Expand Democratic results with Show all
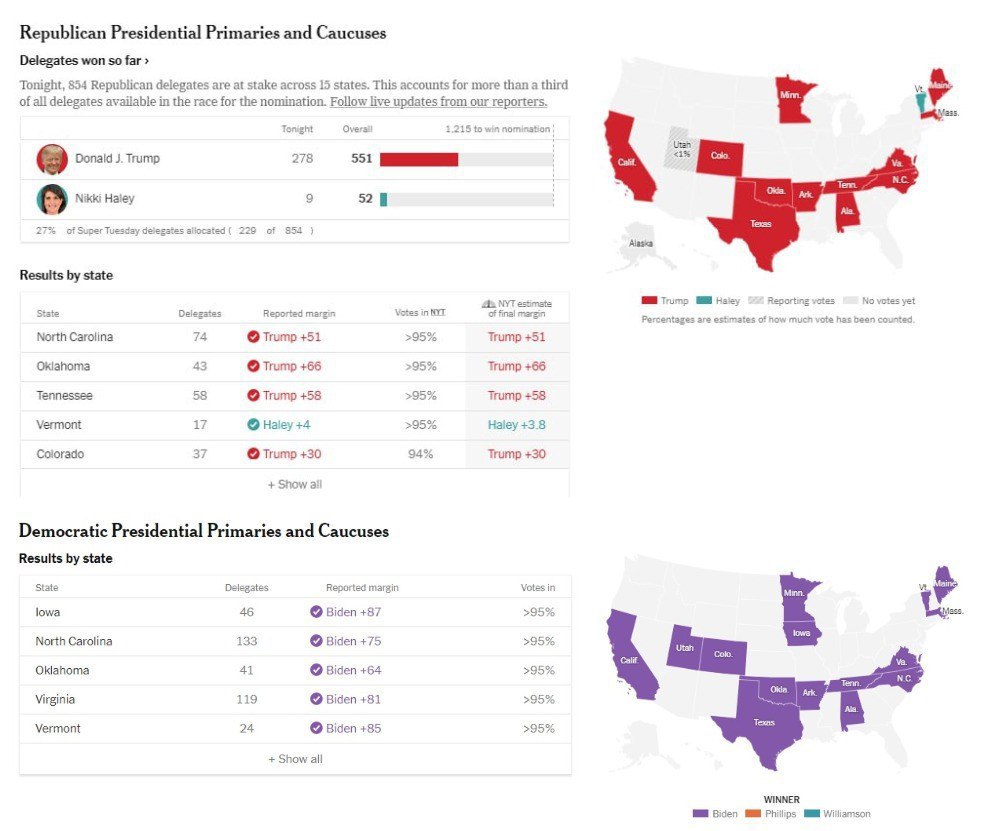Screen dimensions: 995x831 [294, 759]
